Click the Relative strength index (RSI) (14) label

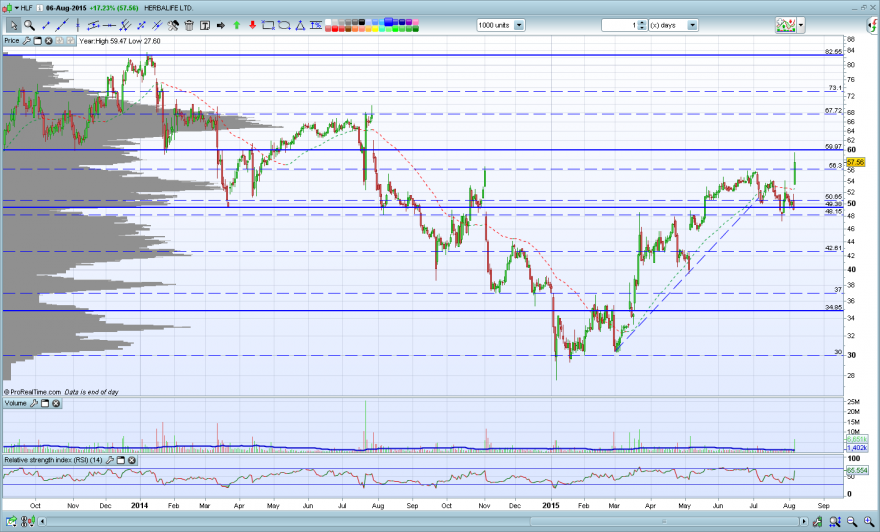tap(53, 460)
